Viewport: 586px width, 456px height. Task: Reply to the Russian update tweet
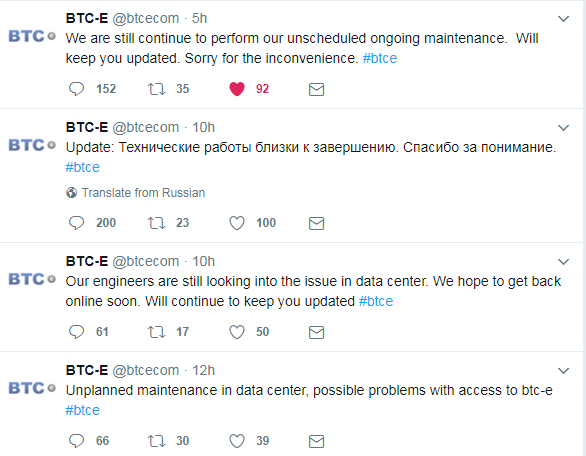tap(77, 223)
